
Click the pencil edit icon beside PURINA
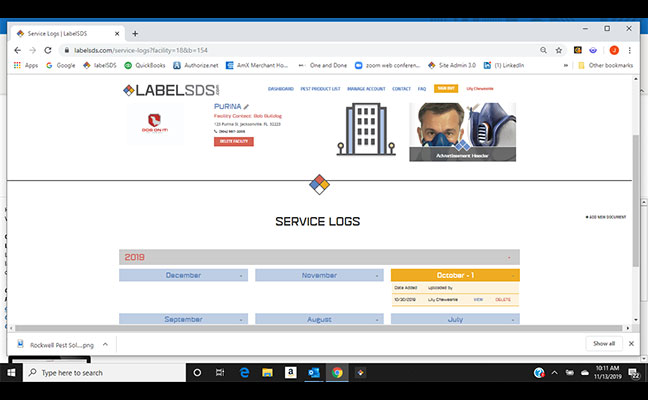click(x=246, y=107)
